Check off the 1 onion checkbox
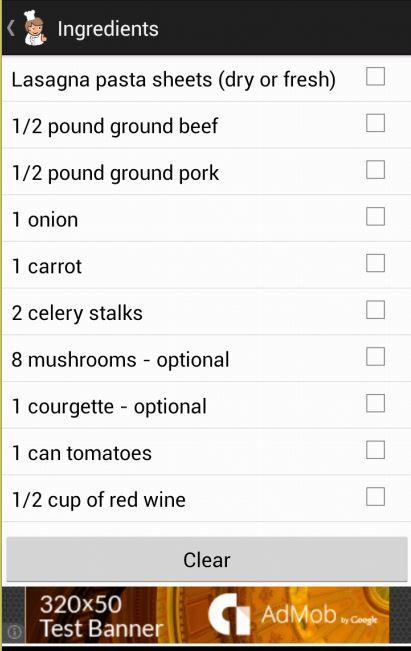The width and height of the screenshot is (411, 651). click(375, 216)
